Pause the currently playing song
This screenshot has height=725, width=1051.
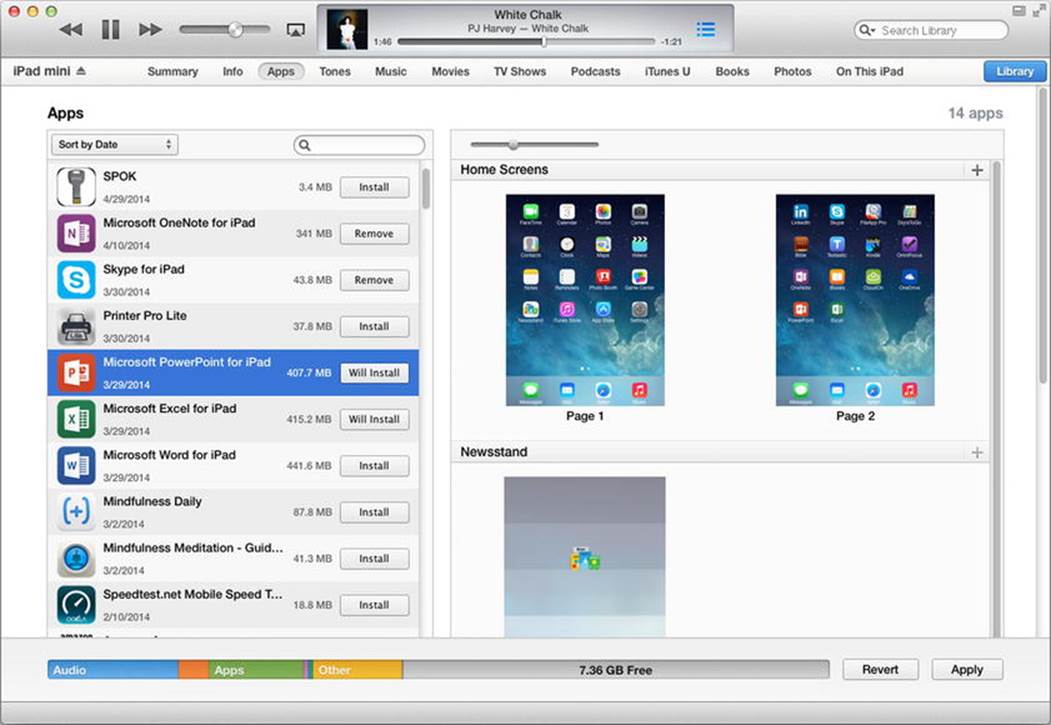point(111,29)
